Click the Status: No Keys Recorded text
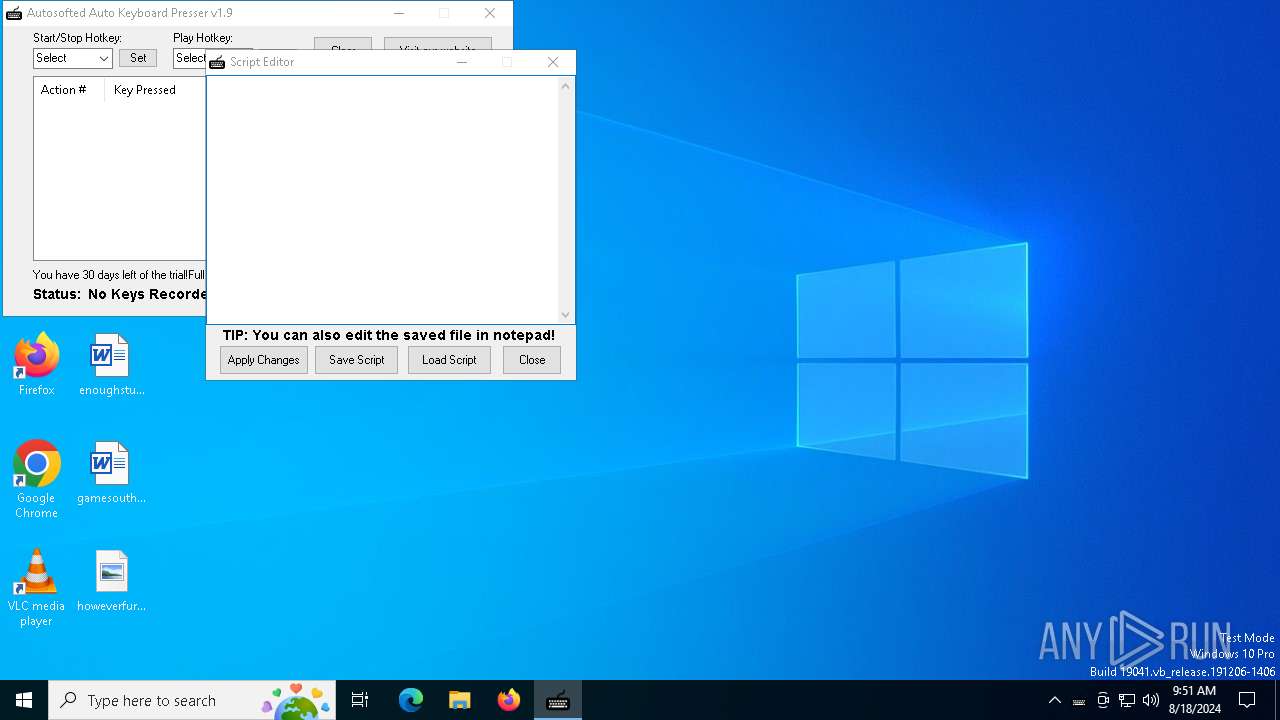Viewport: 1280px width, 720px height. [119, 294]
